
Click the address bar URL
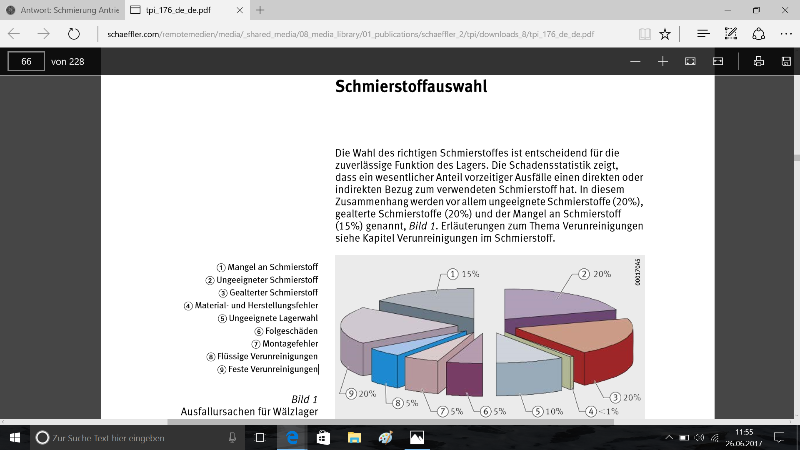pyautogui.click(x=350, y=34)
